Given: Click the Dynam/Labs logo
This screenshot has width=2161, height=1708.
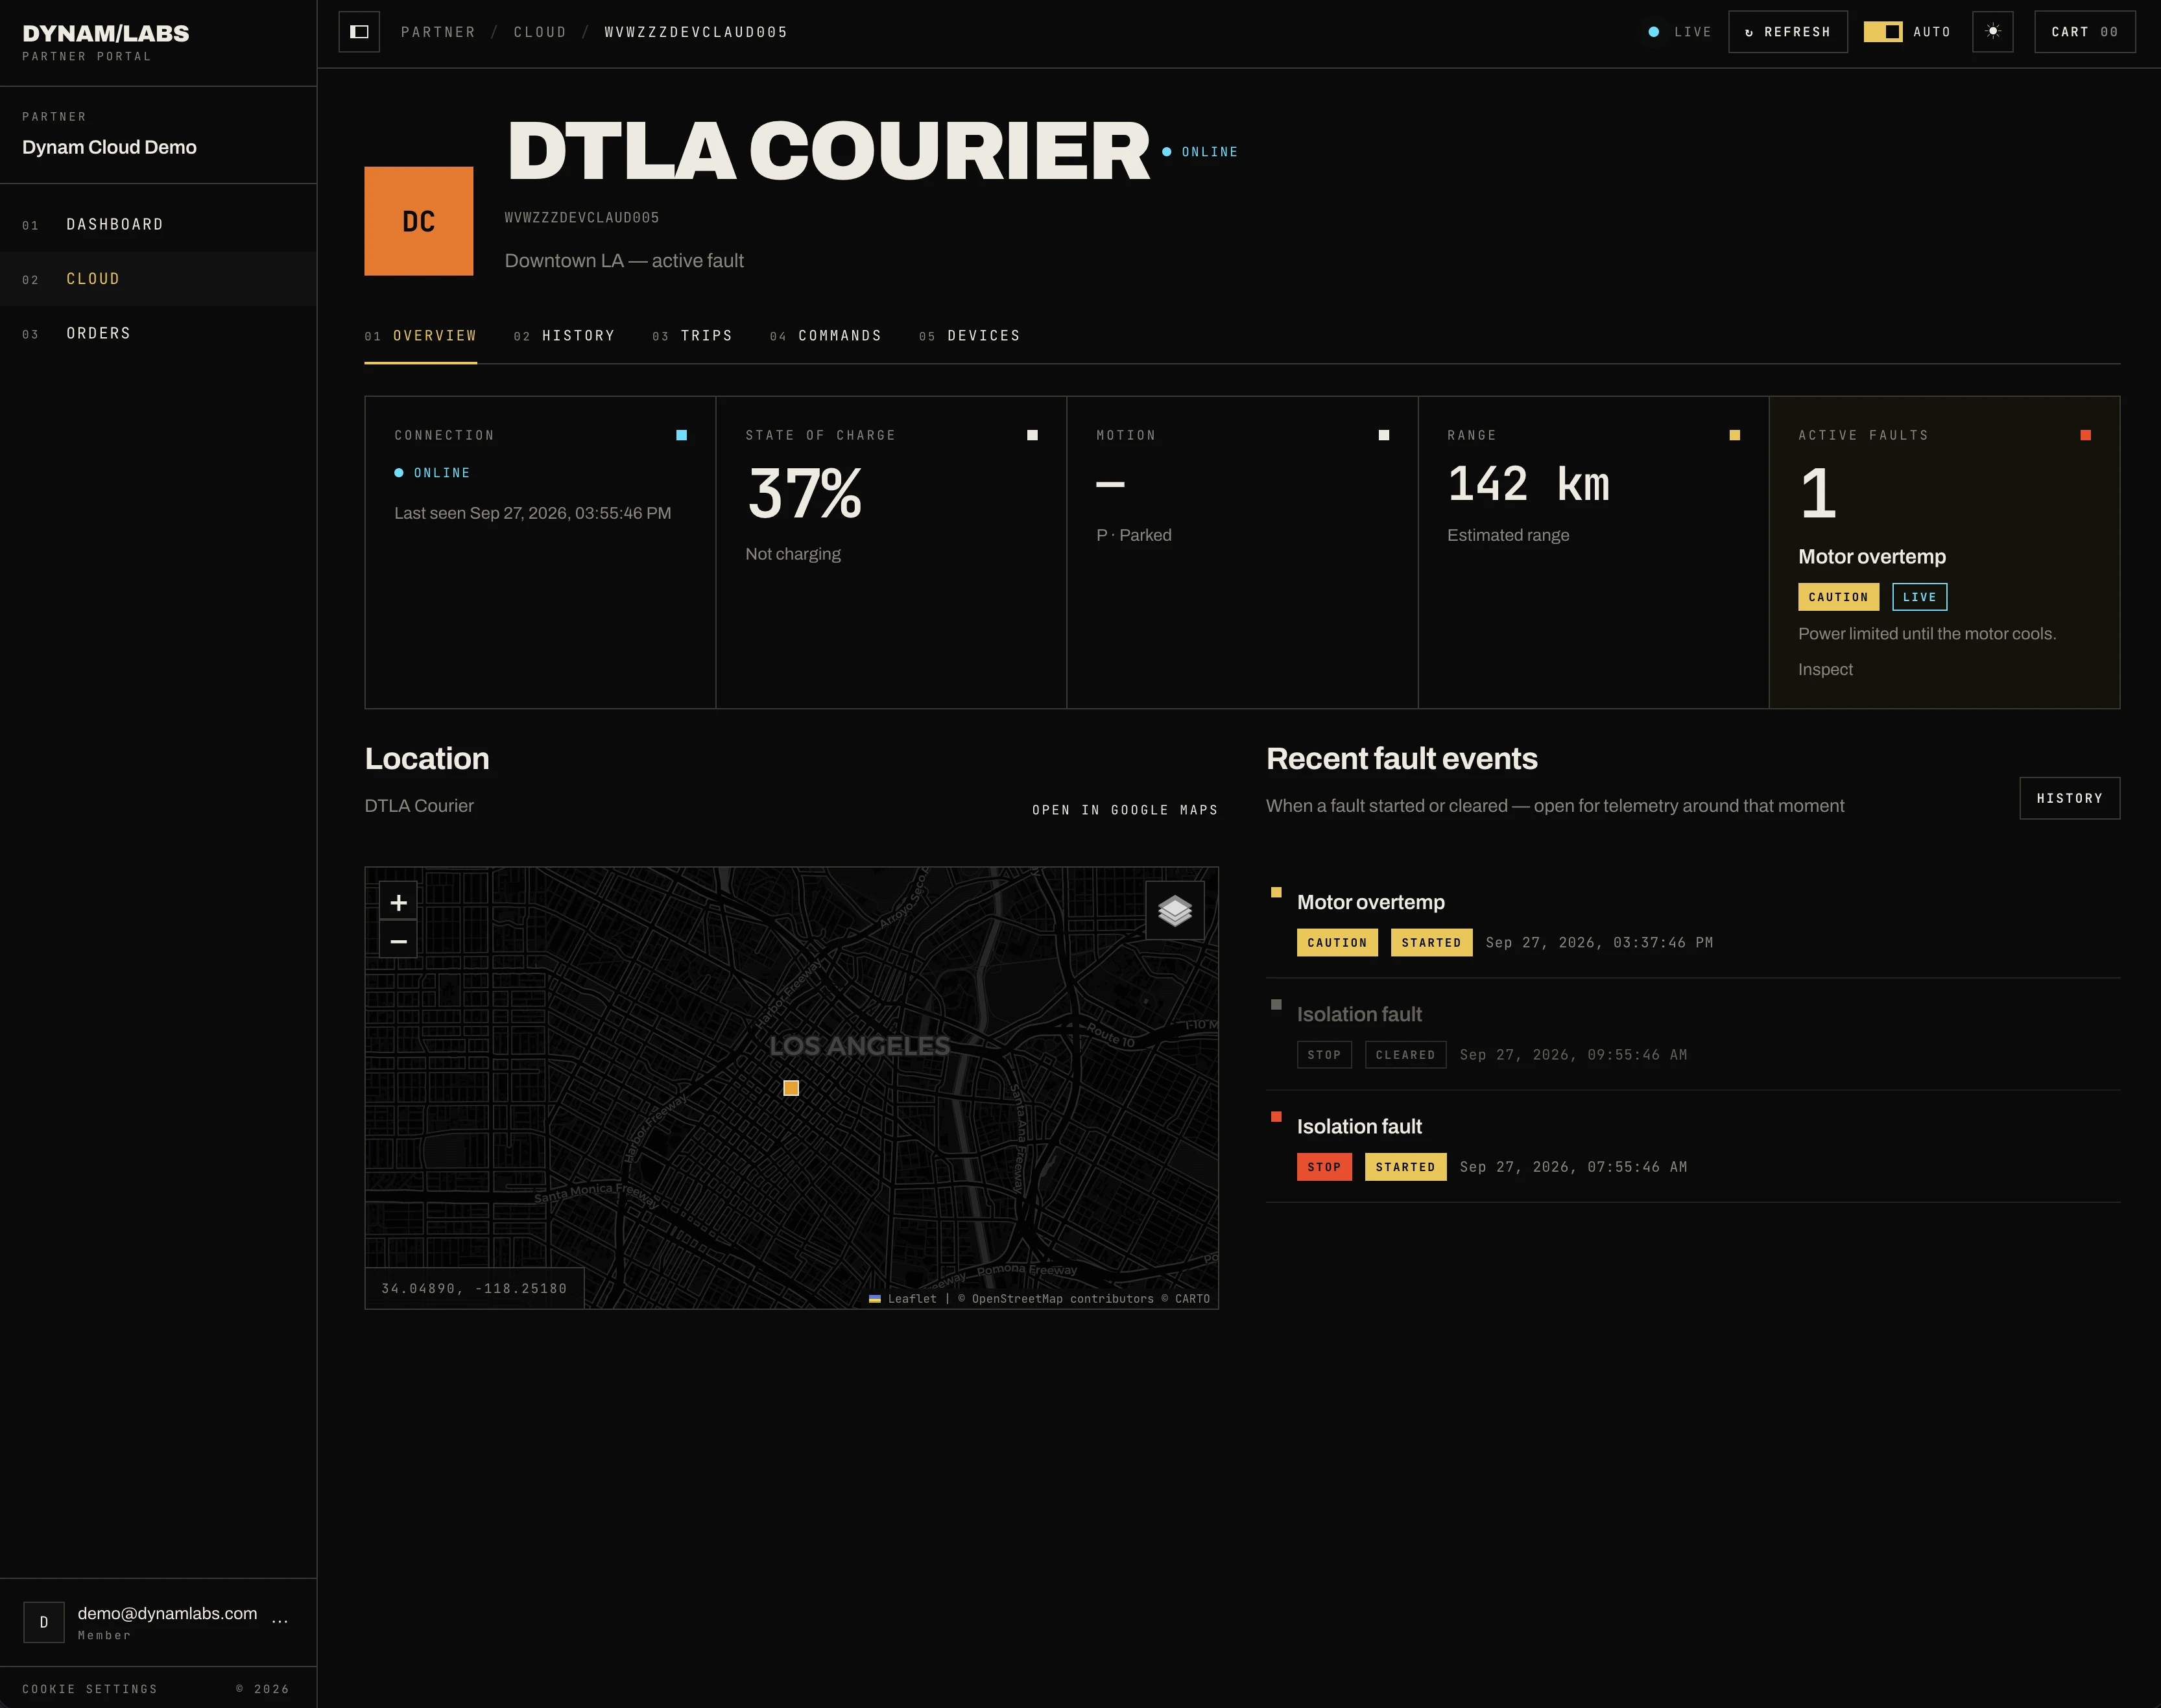Looking at the screenshot, I should (106, 33).
